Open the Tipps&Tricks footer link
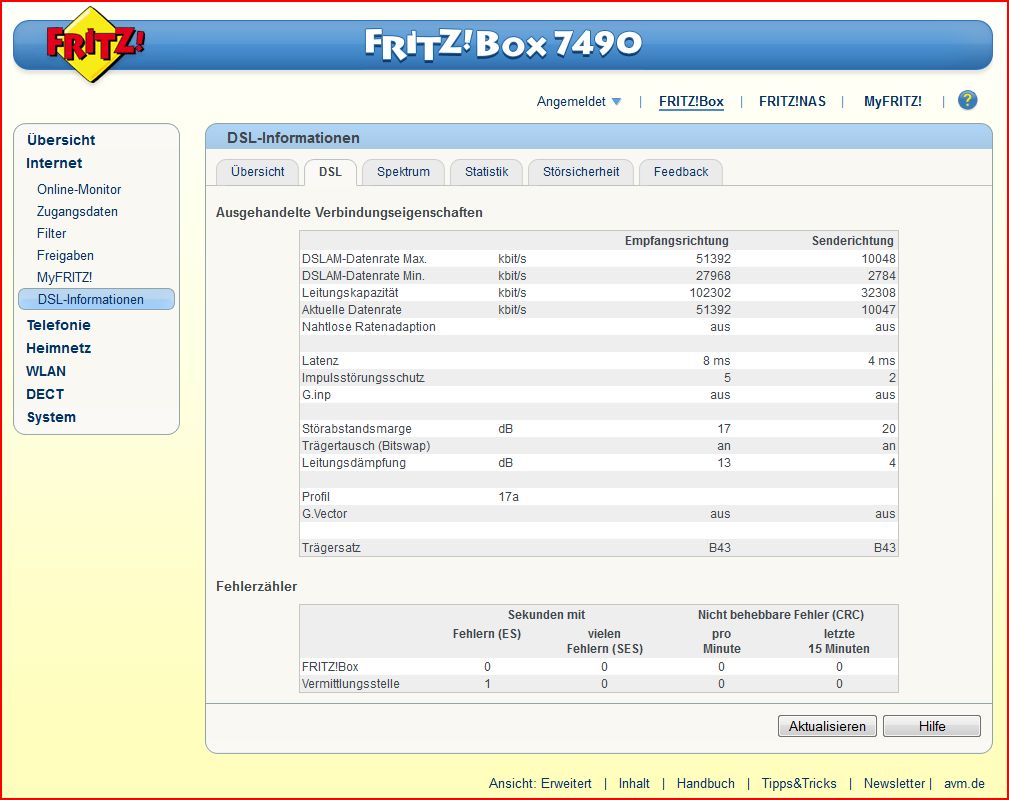 point(799,783)
